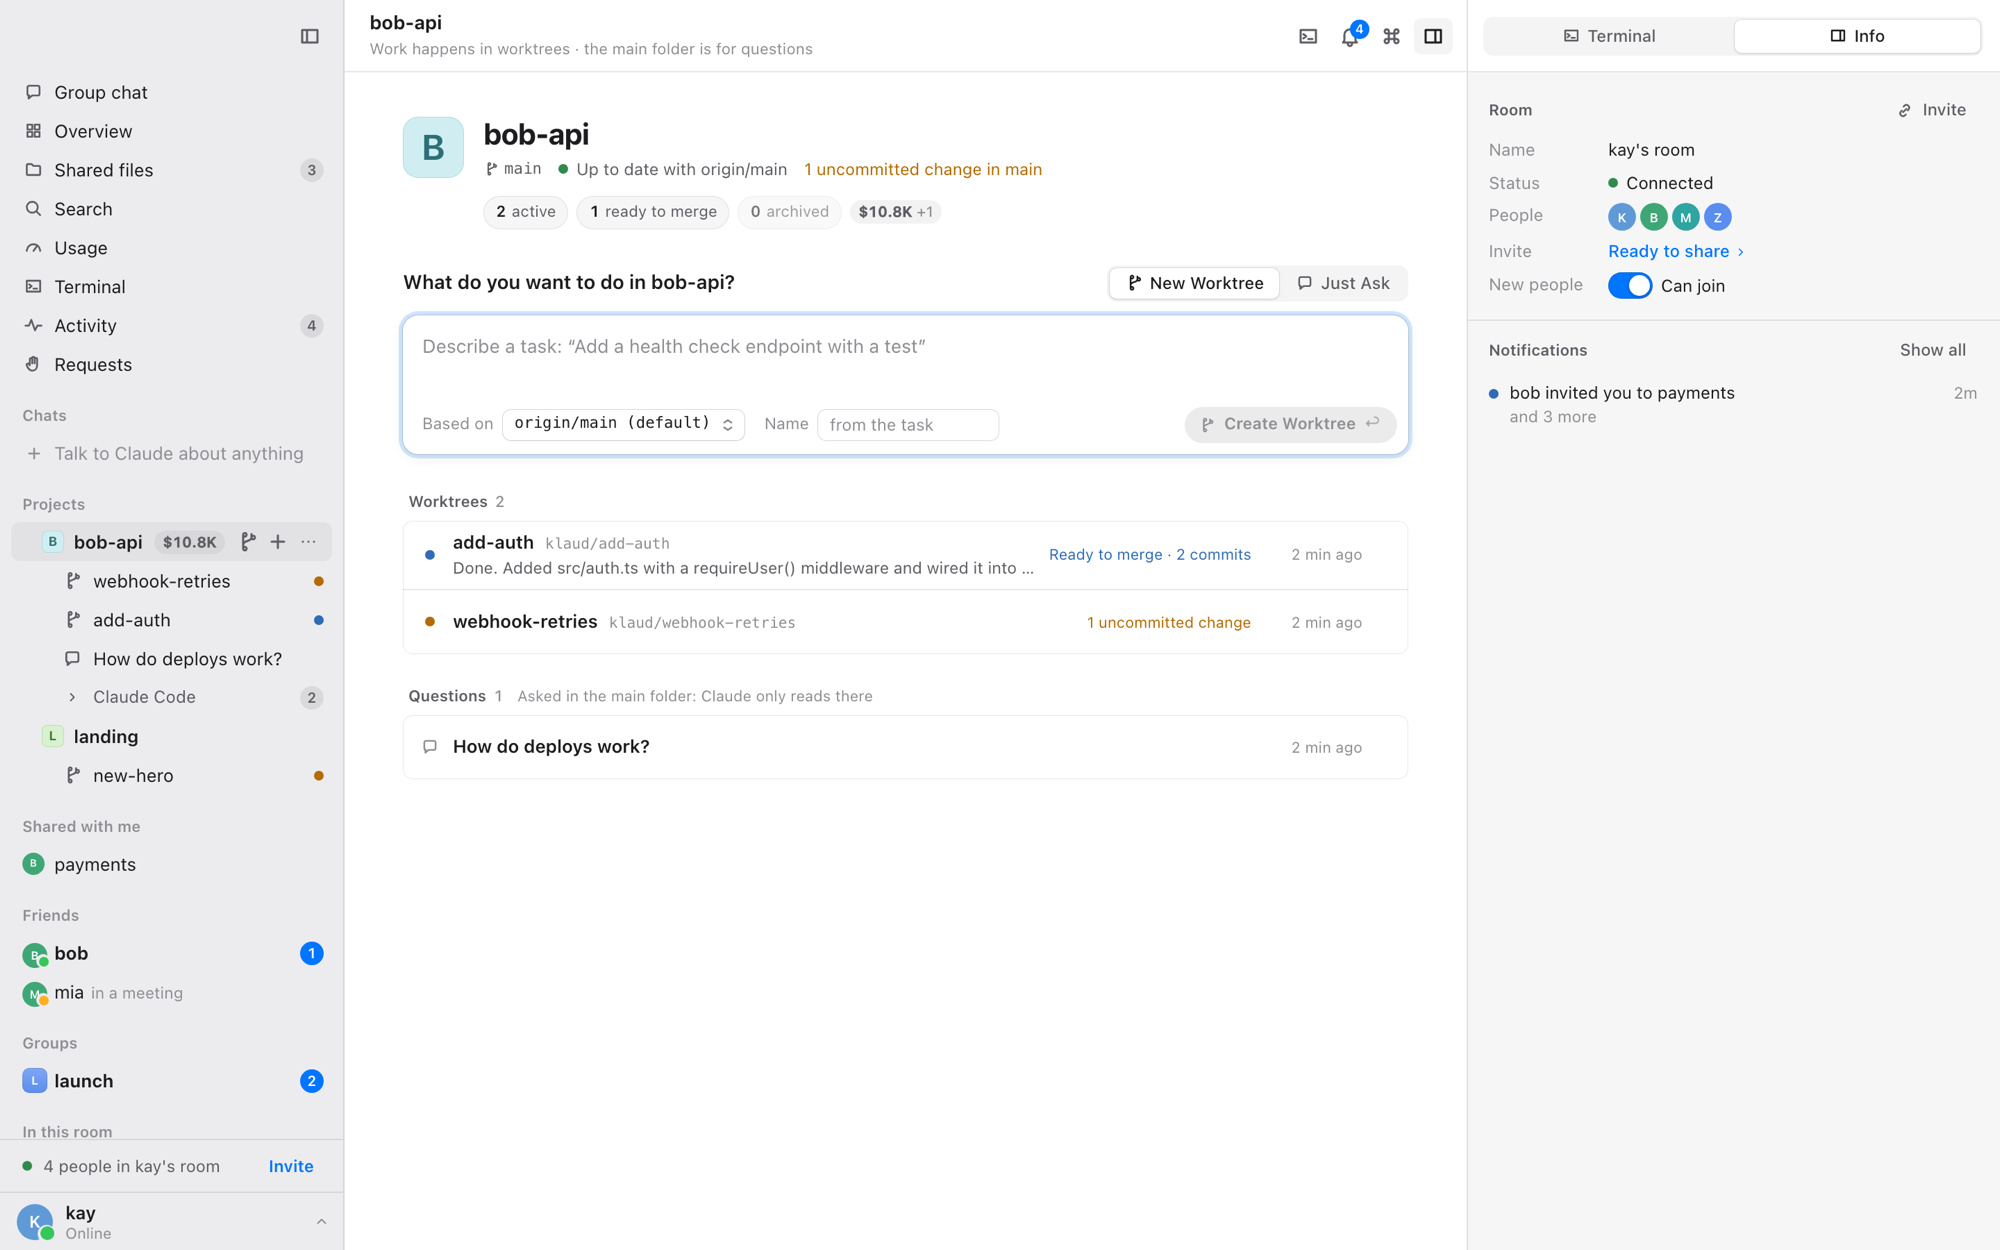Screen dimensions: 2000x1250
Task: Open Activity in sidebar
Action: [x=172, y=326]
